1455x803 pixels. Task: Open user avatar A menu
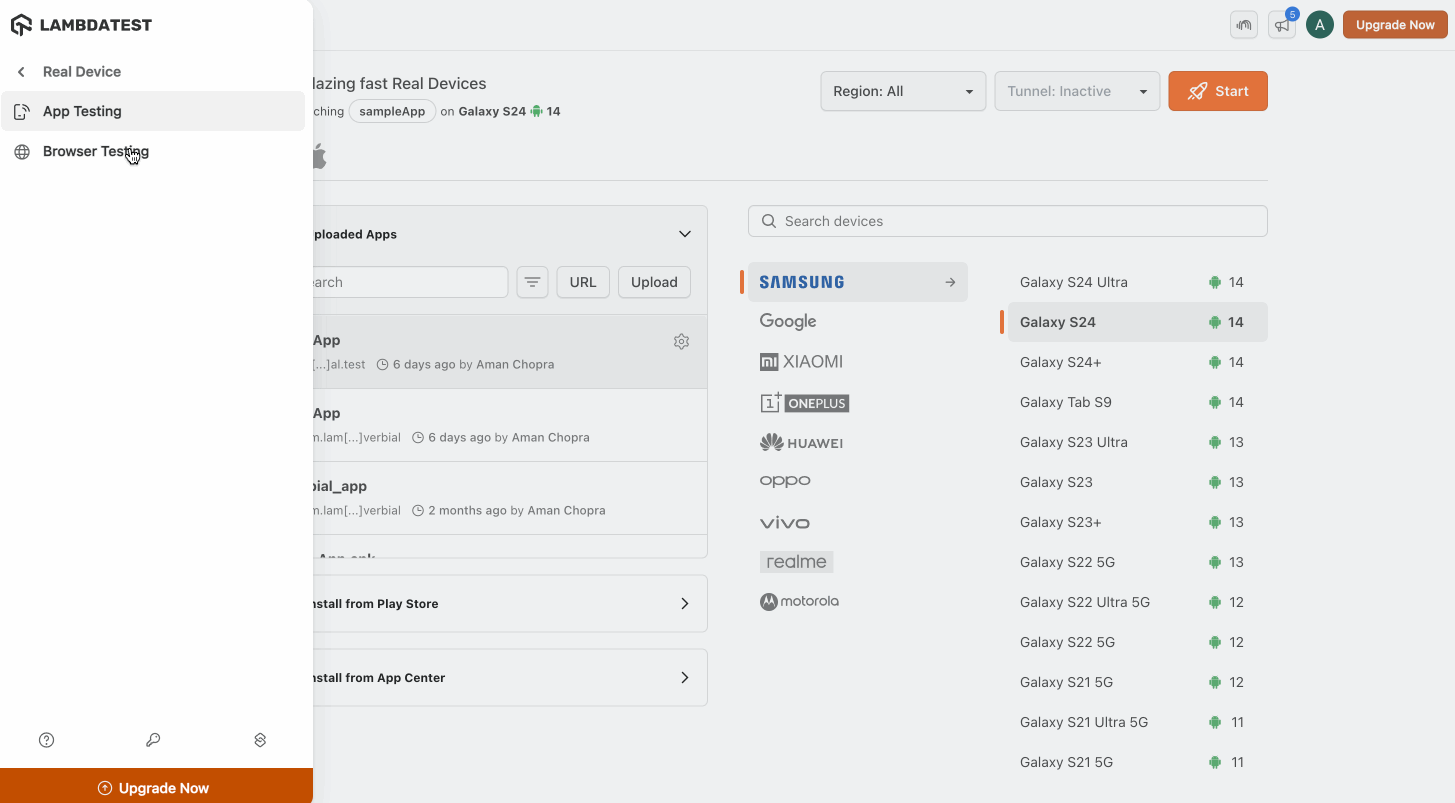(x=1319, y=25)
